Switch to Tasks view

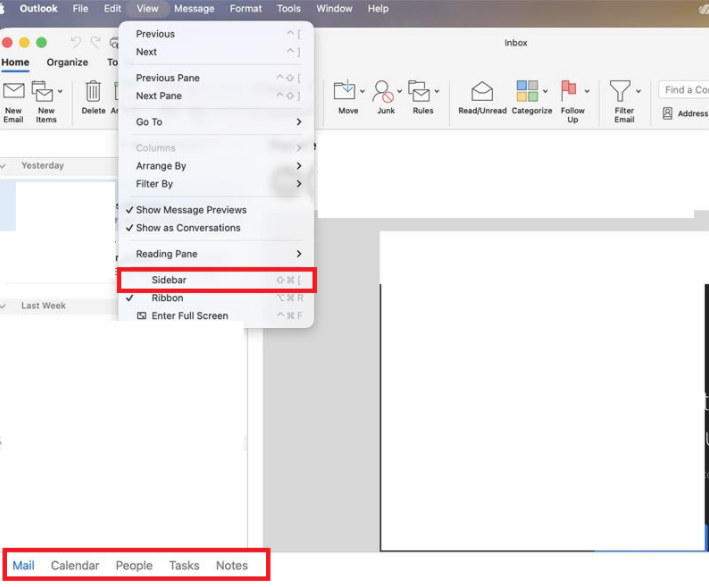[184, 565]
